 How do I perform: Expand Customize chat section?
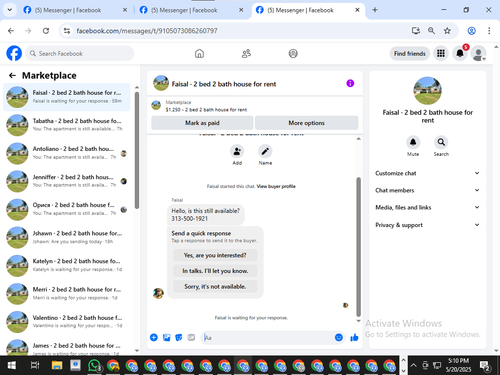pyautogui.click(x=427, y=173)
